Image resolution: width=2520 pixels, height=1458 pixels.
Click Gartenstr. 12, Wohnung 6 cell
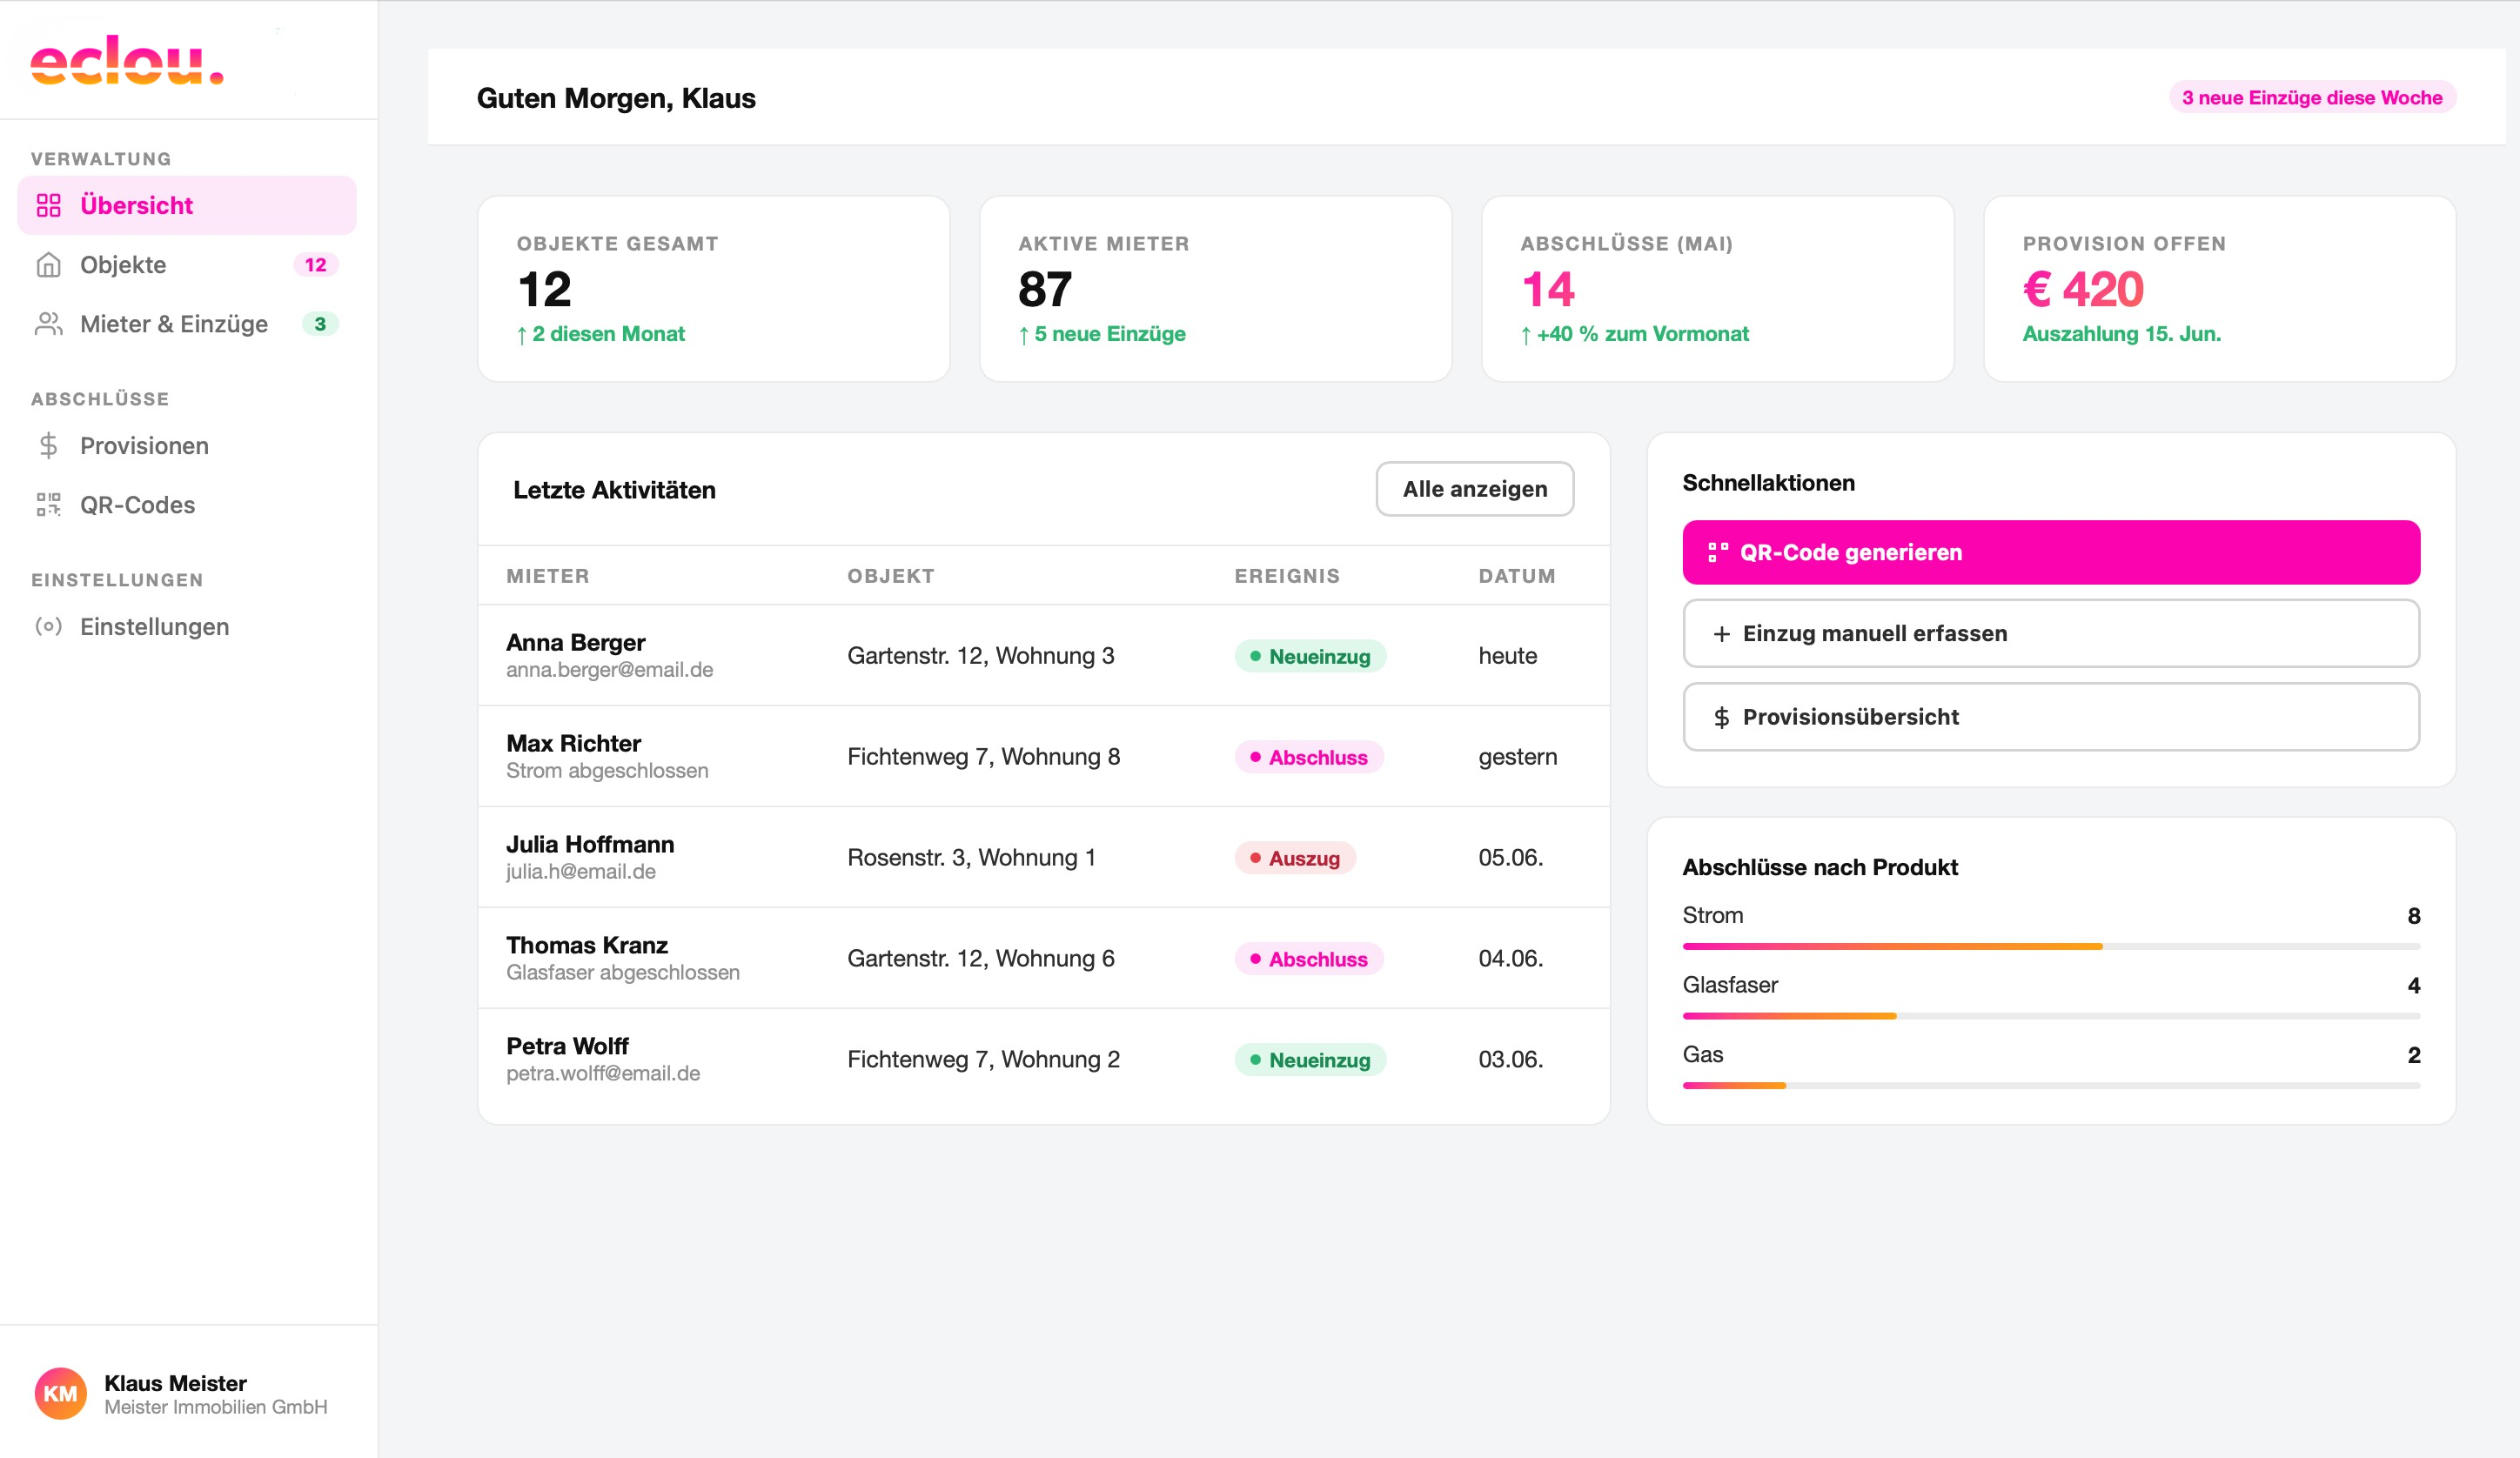point(981,959)
